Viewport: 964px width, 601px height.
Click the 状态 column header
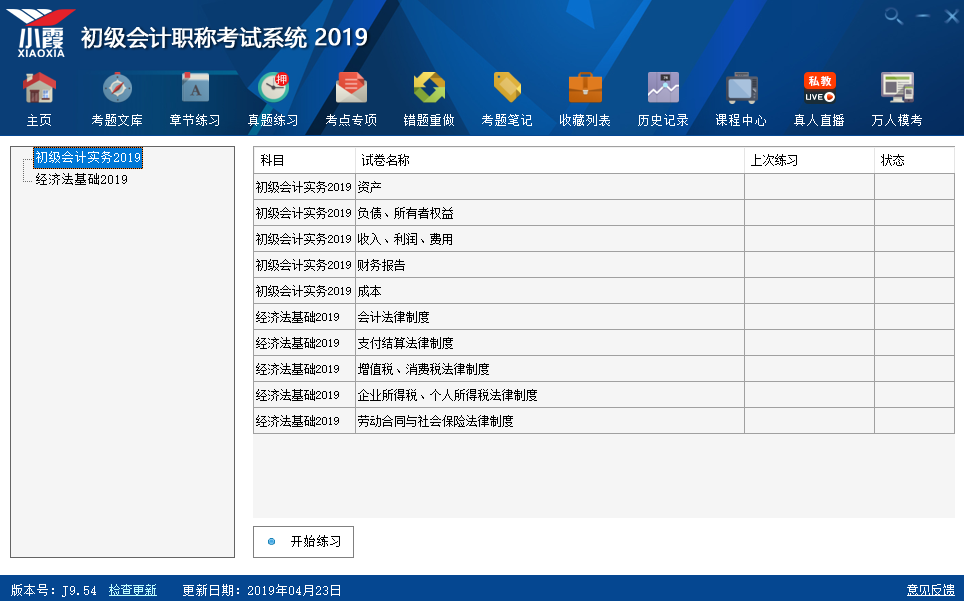pos(914,160)
